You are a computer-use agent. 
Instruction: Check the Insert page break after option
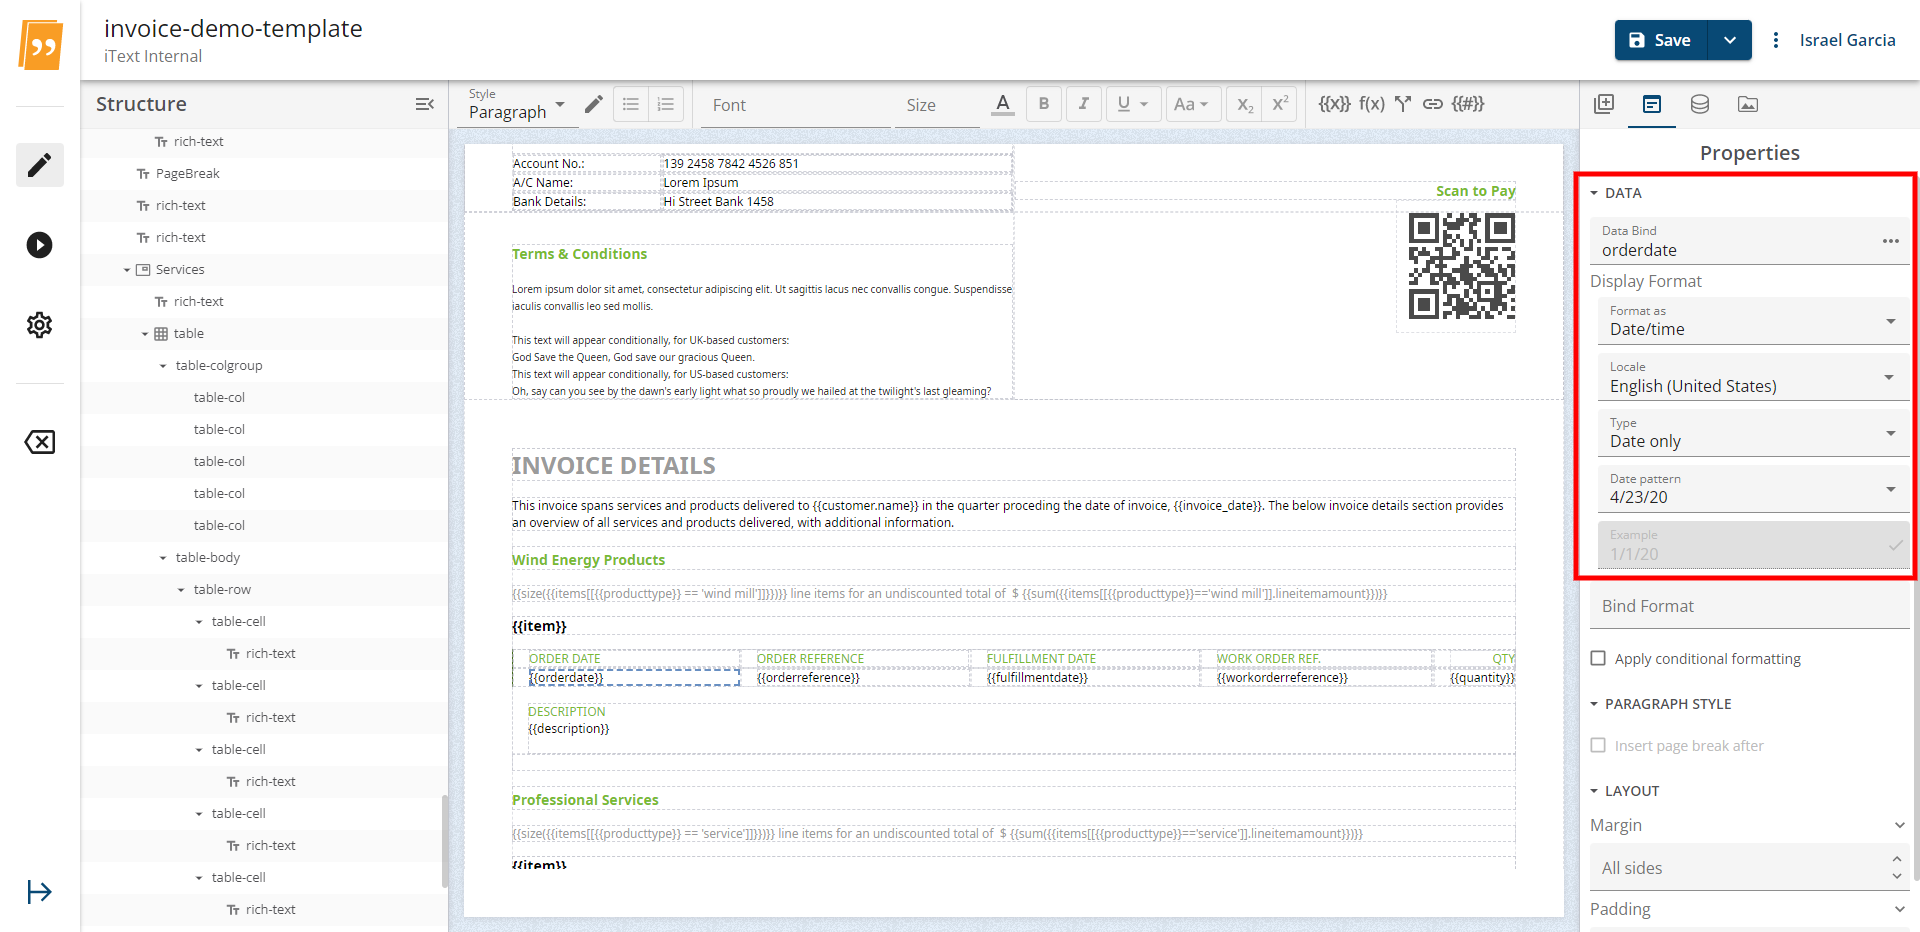coord(1599,745)
